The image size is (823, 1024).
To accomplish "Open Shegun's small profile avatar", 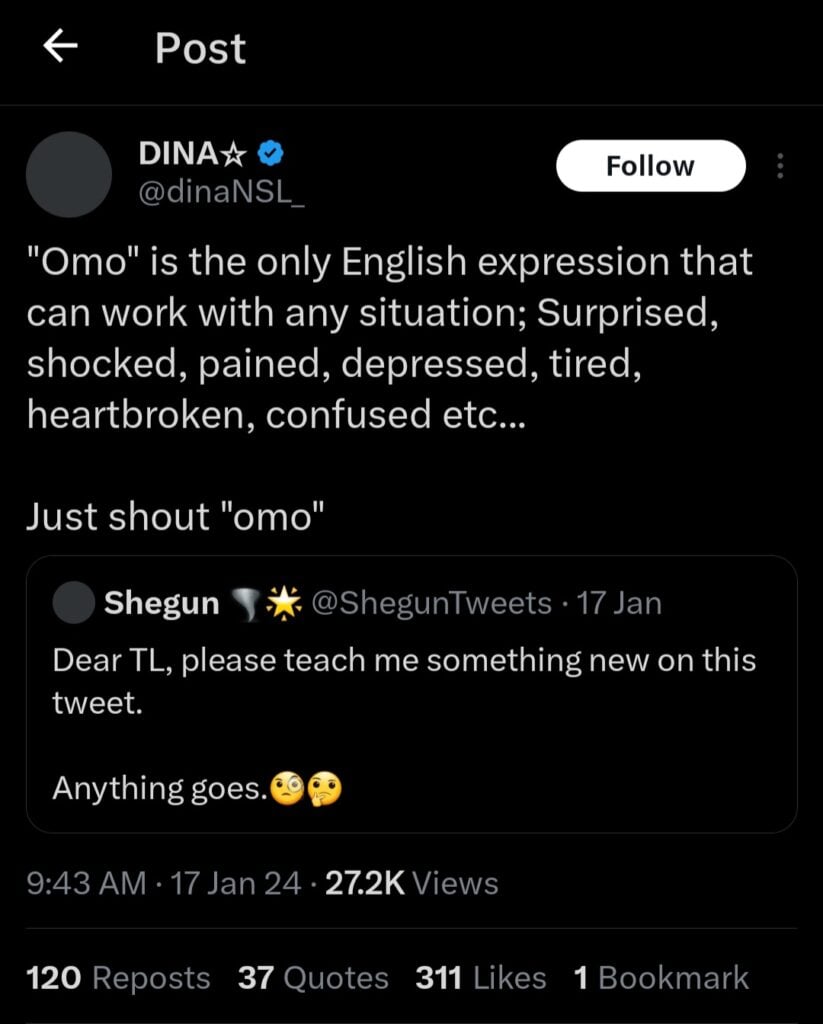I will (x=73, y=602).
